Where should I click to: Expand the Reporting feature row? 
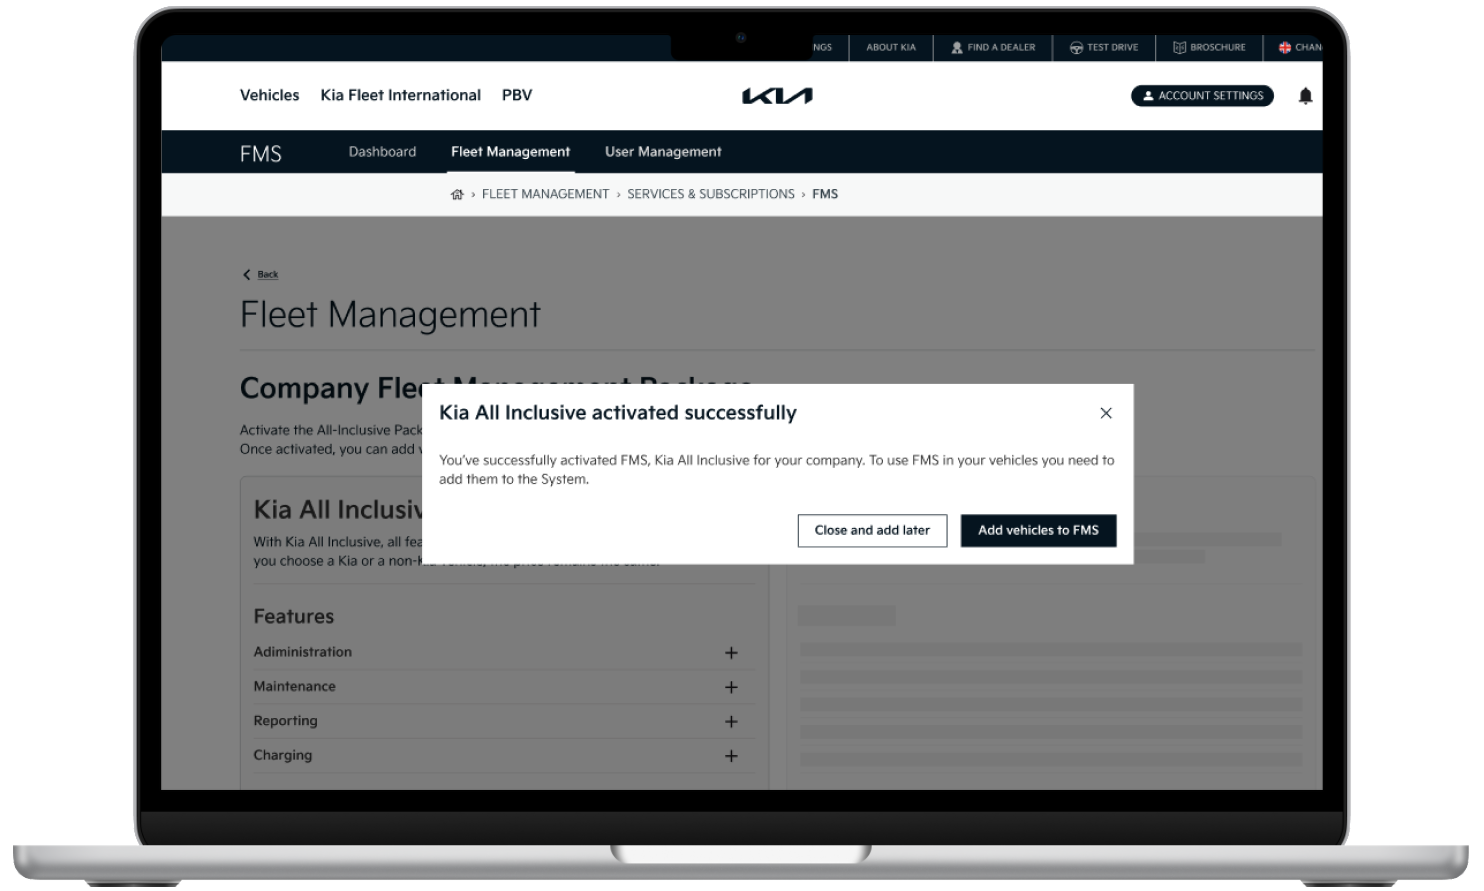pyautogui.click(x=730, y=722)
